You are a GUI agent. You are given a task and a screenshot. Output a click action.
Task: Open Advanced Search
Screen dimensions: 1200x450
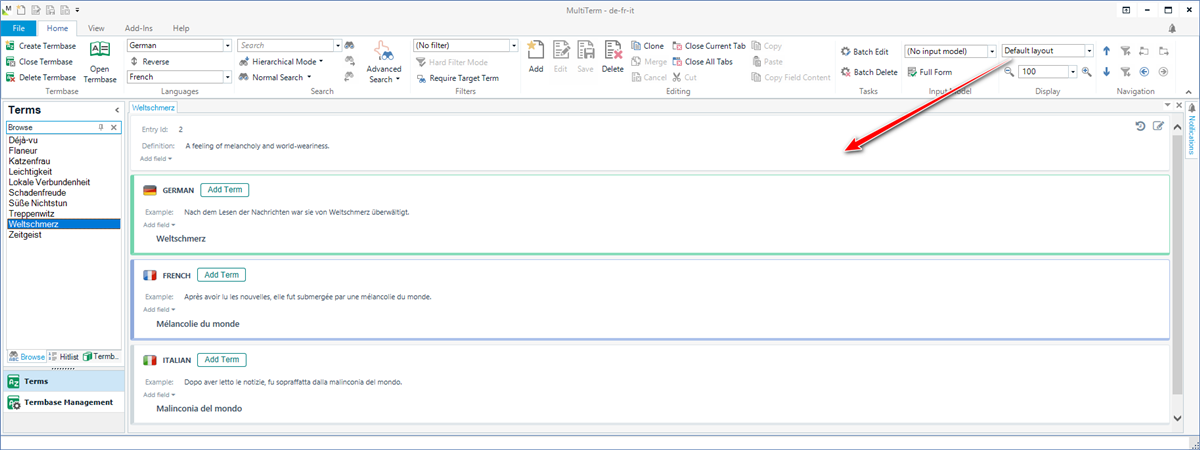(383, 63)
